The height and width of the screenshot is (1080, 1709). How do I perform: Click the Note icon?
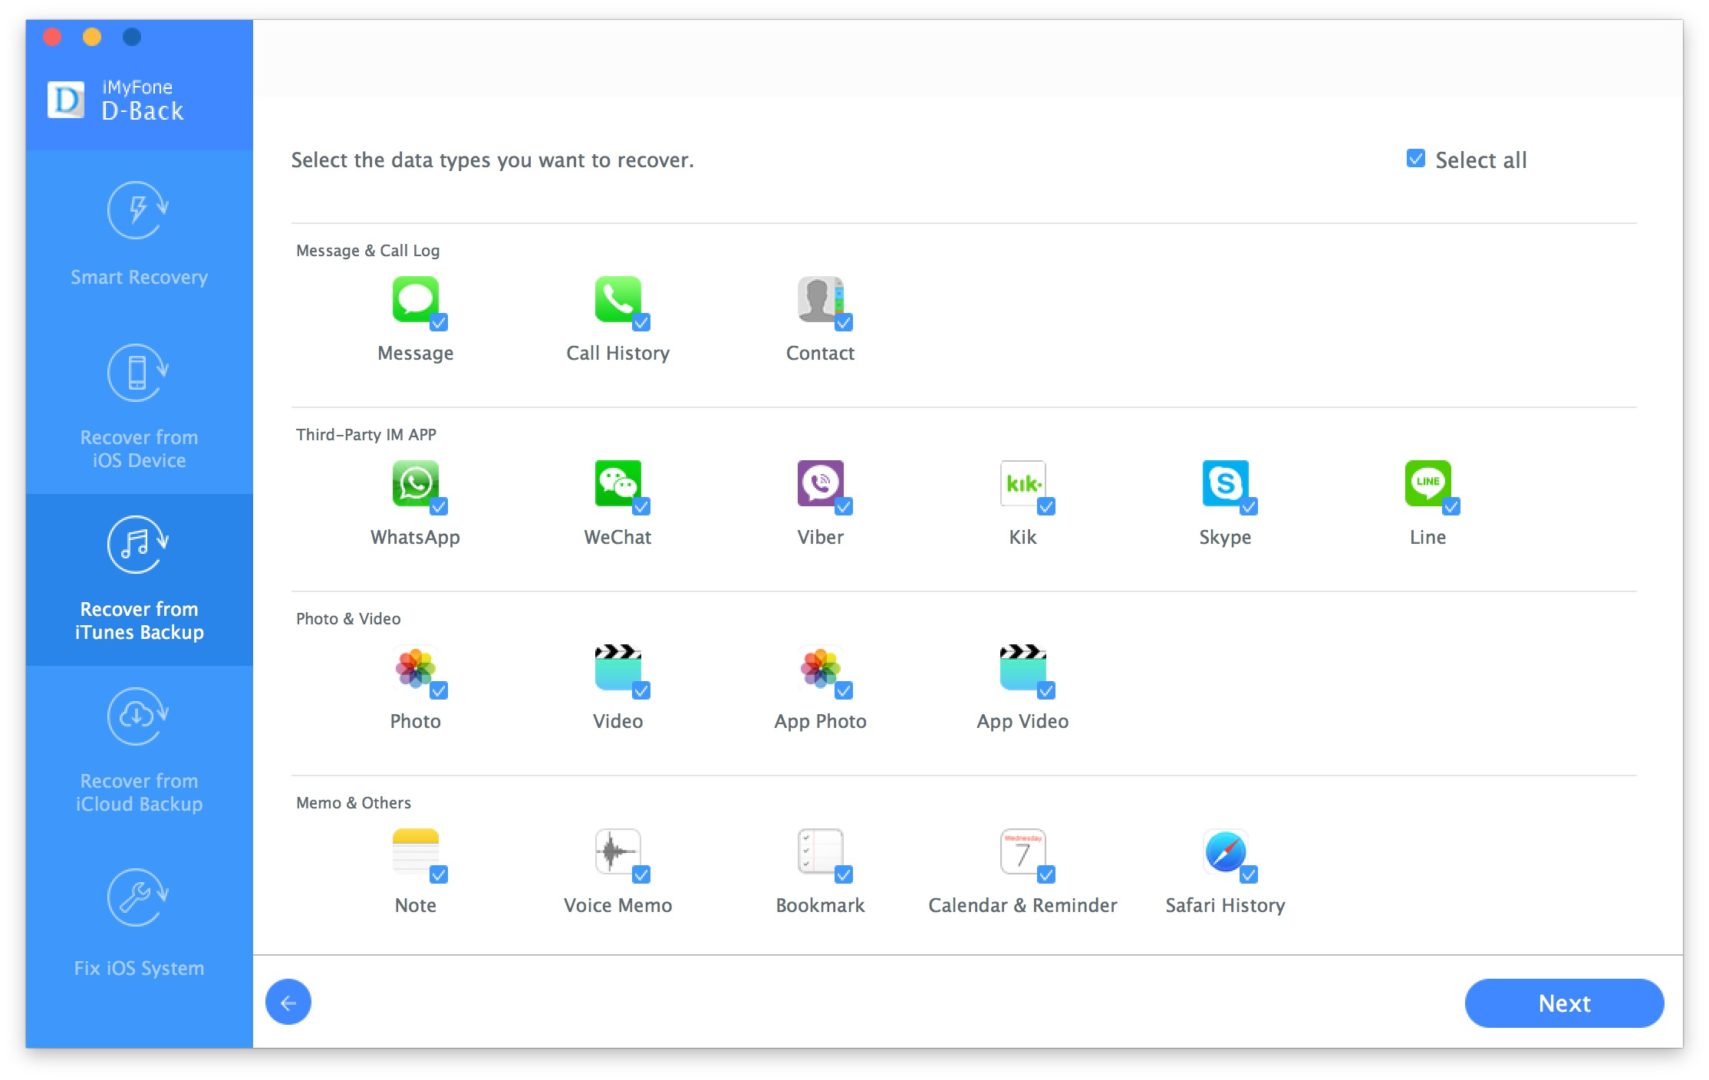tap(415, 851)
